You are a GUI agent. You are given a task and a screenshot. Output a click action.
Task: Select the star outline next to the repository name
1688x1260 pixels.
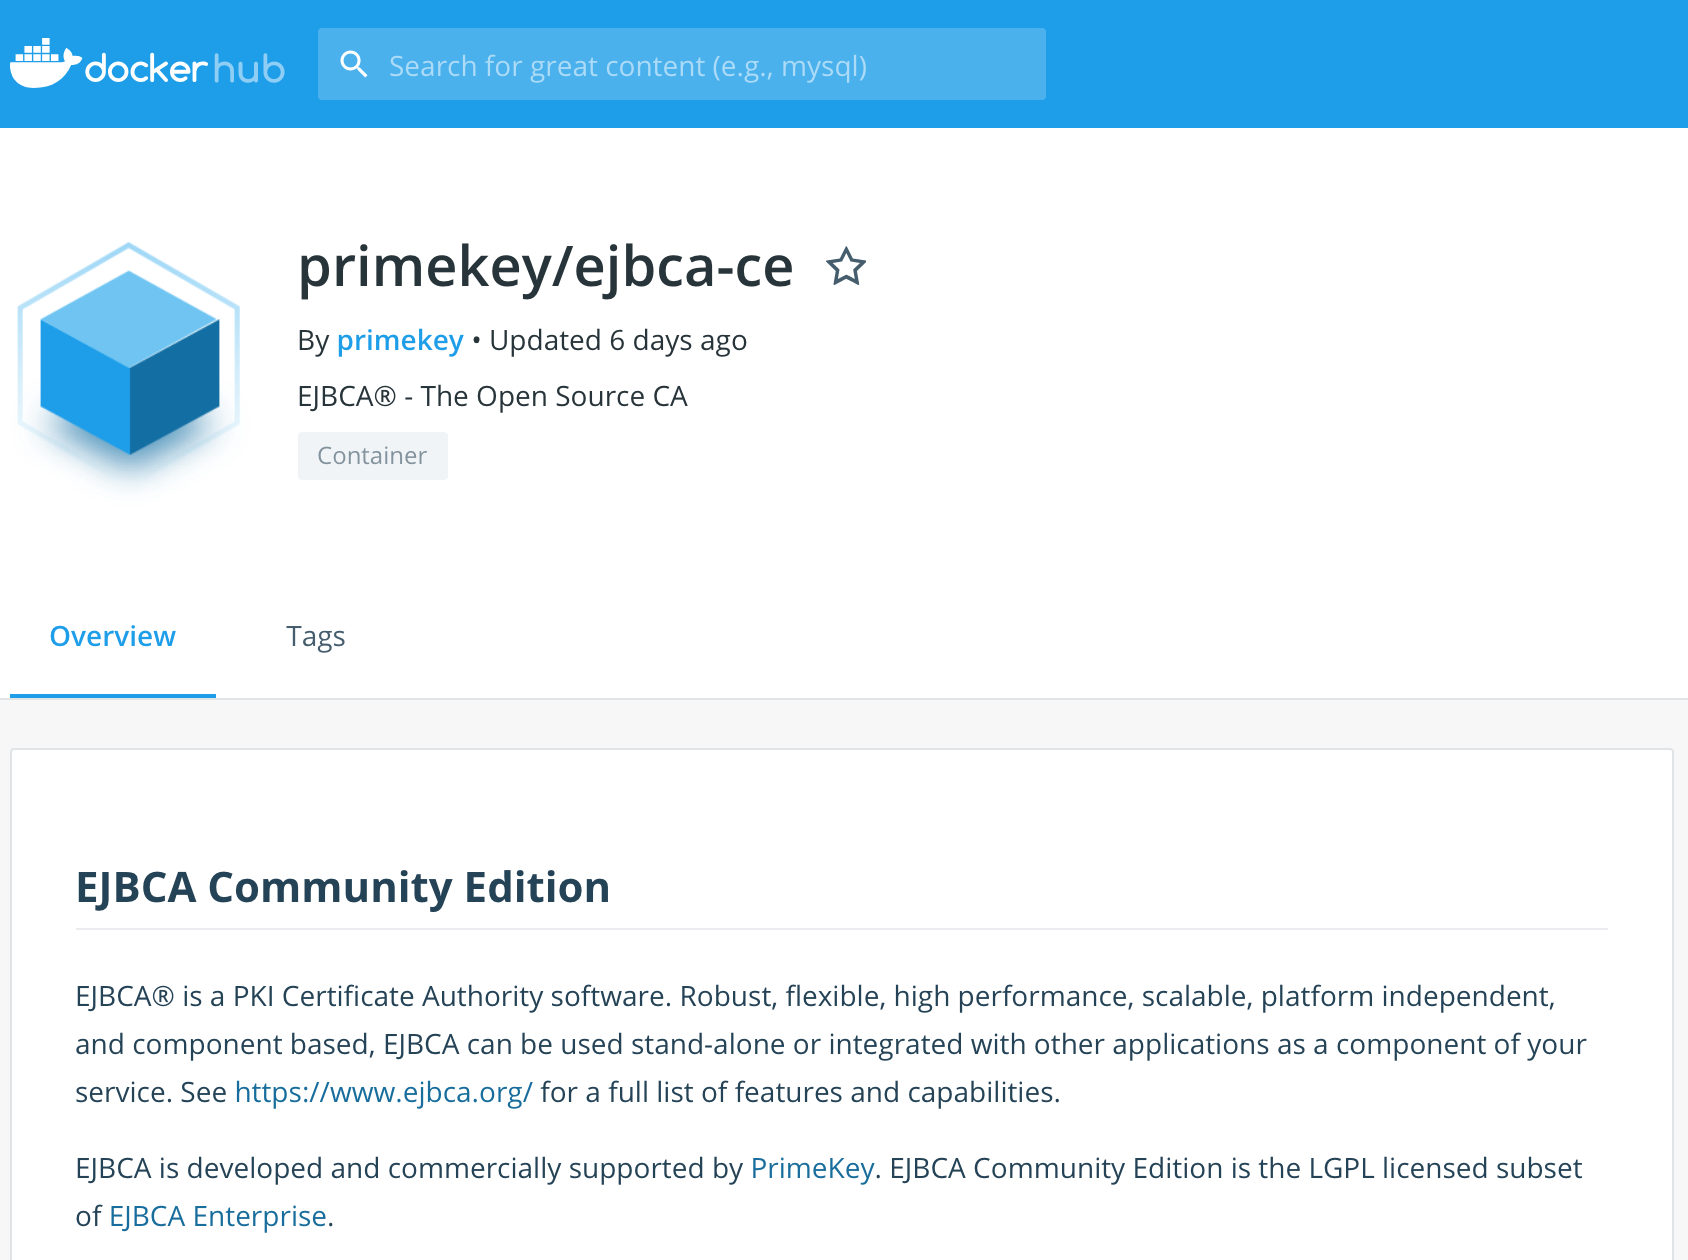pos(845,267)
